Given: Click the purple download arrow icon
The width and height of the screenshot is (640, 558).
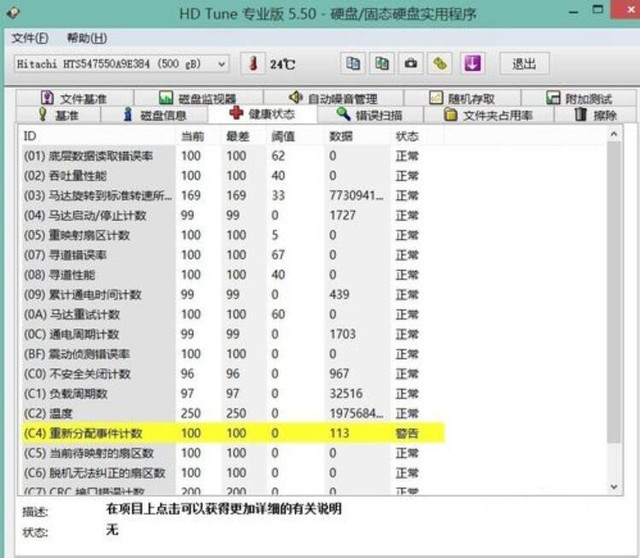Looking at the screenshot, I should 472,64.
